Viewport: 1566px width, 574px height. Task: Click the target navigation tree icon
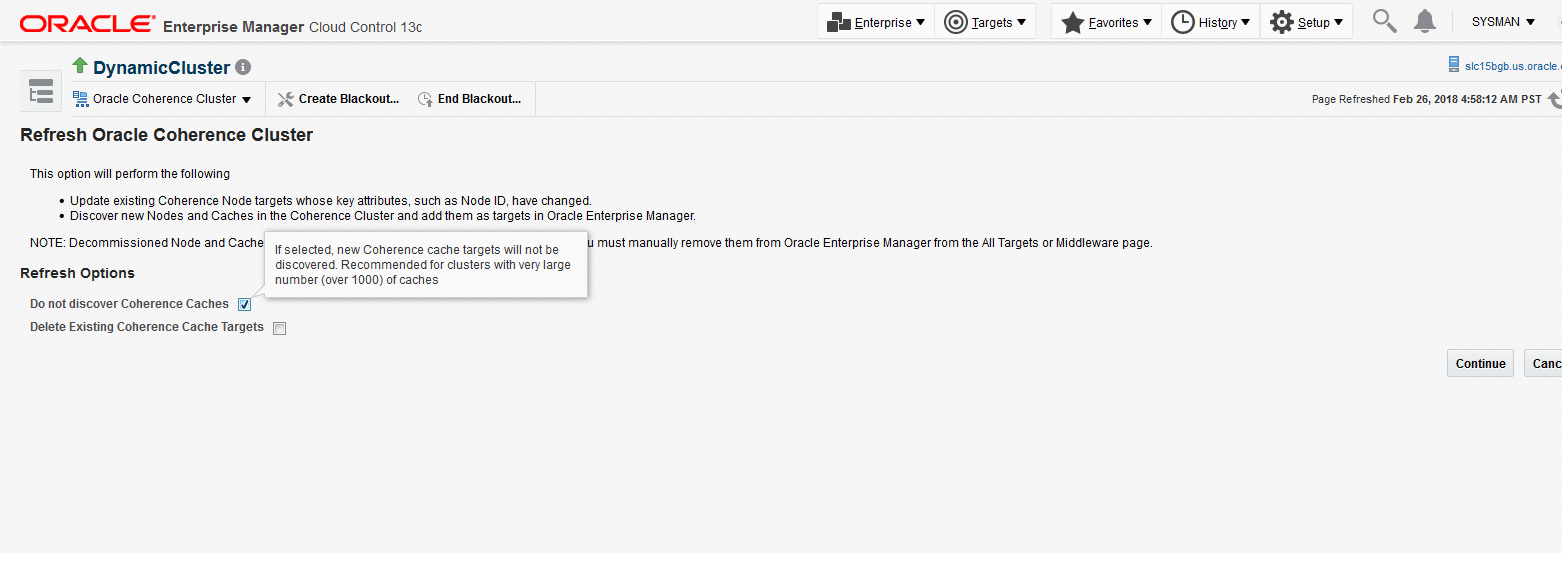pyautogui.click(x=41, y=92)
